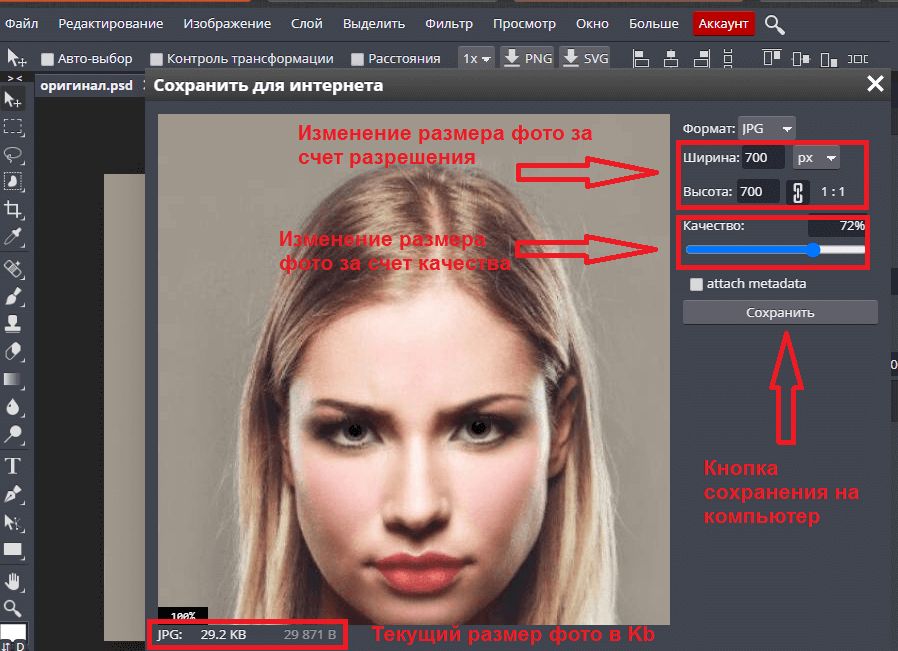Click the 100% zoom label on preview
The height and width of the screenshot is (651, 898).
tap(183, 616)
